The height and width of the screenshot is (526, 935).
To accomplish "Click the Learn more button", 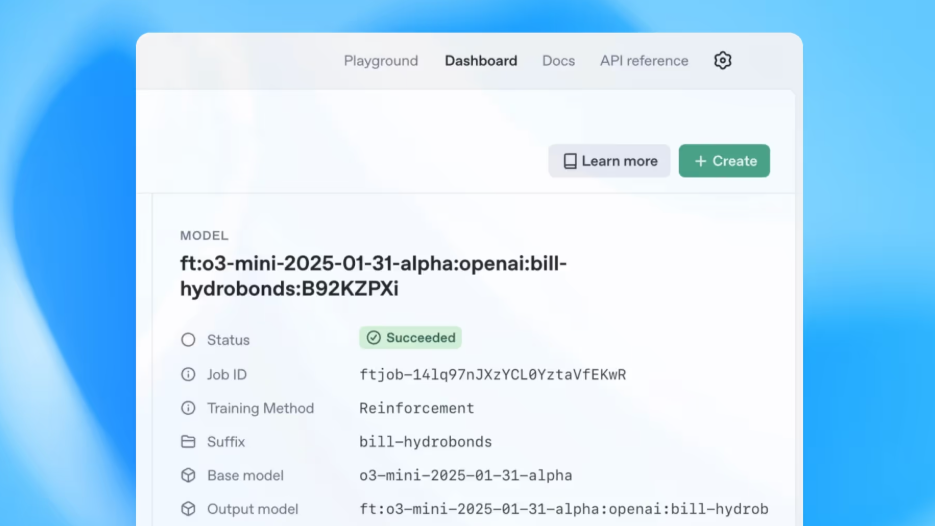I will tap(609, 161).
